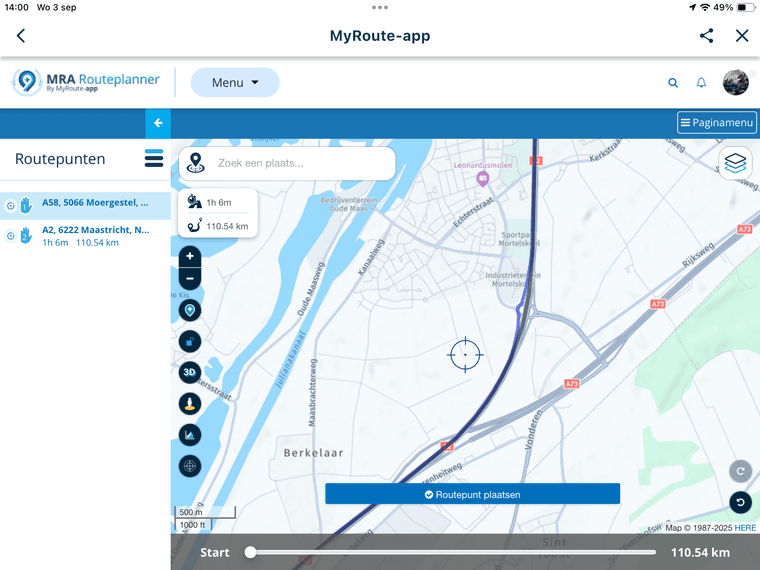
Task: Click the dark undo arrow button
Action: pos(740,502)
